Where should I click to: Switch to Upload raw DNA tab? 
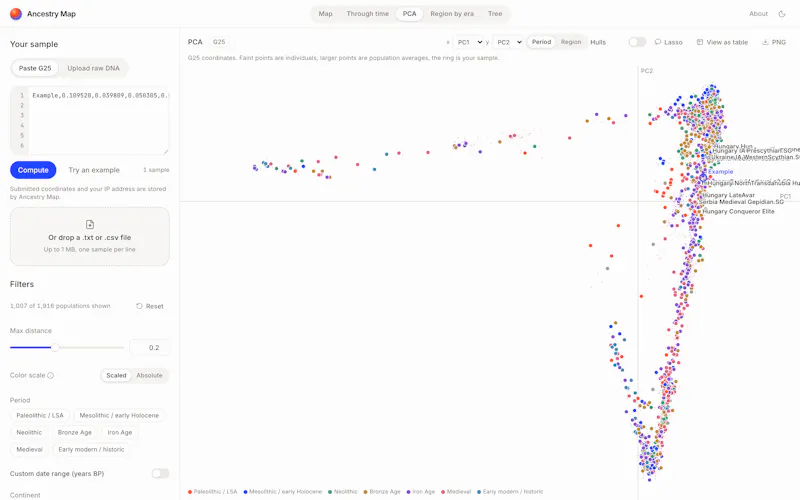point(93,68)
